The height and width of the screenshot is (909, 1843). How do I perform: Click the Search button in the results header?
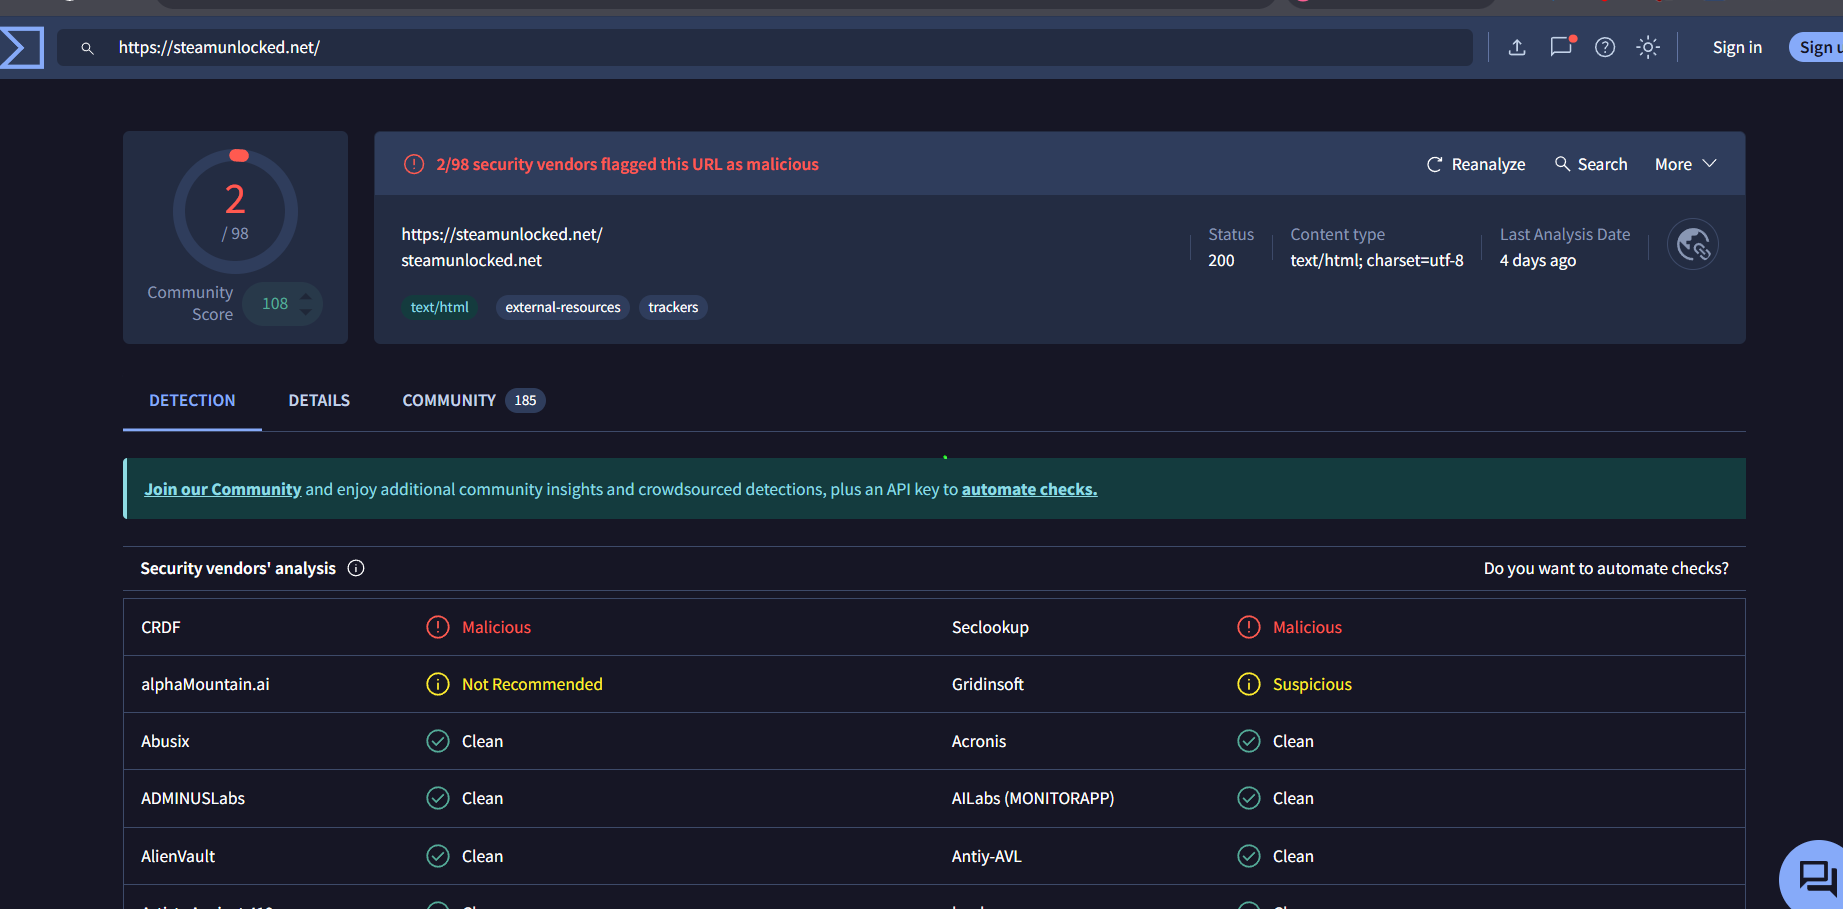coord(1591,164)
